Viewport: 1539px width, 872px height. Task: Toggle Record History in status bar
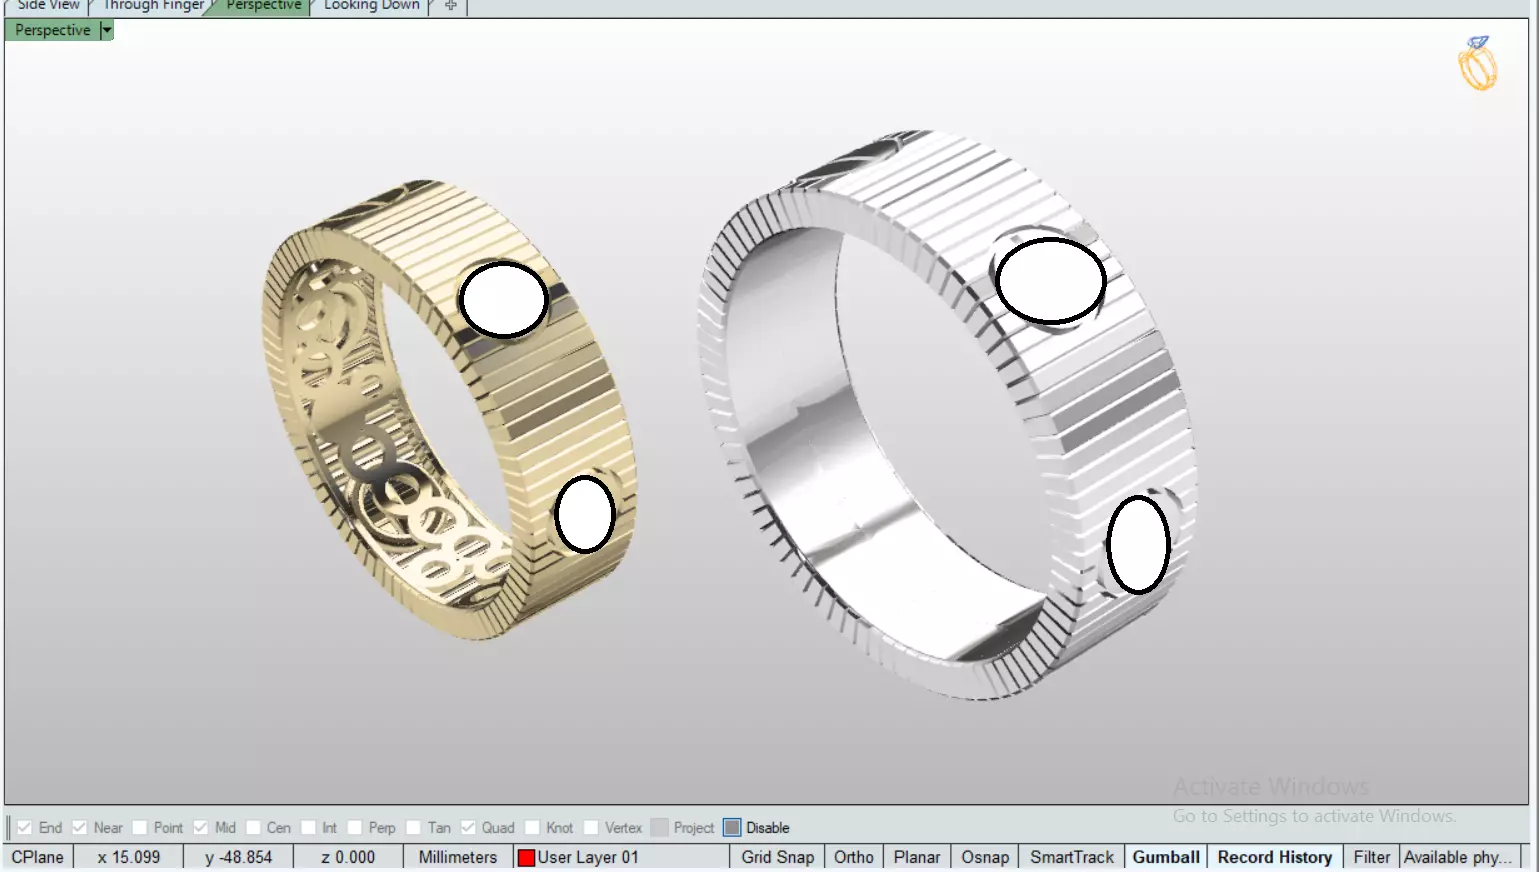click(x=1275, y=857)
